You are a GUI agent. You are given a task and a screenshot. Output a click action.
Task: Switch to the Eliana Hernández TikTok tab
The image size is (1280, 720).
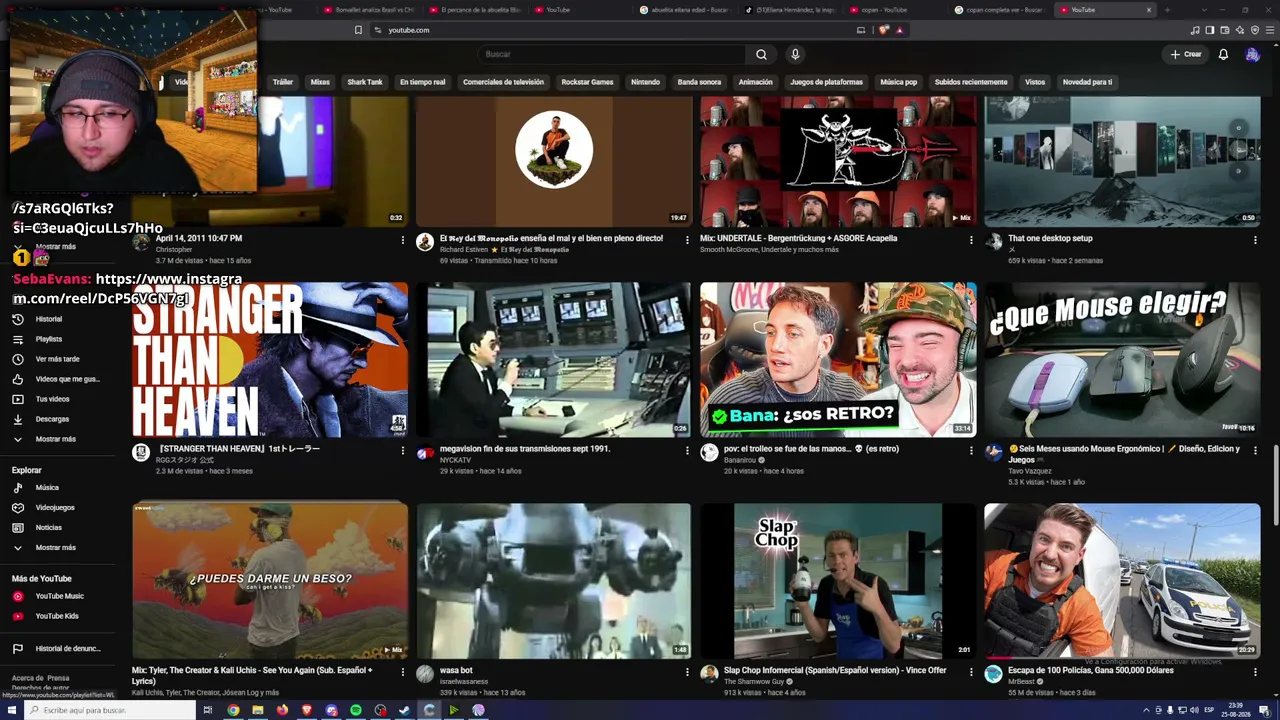point(789,10)
